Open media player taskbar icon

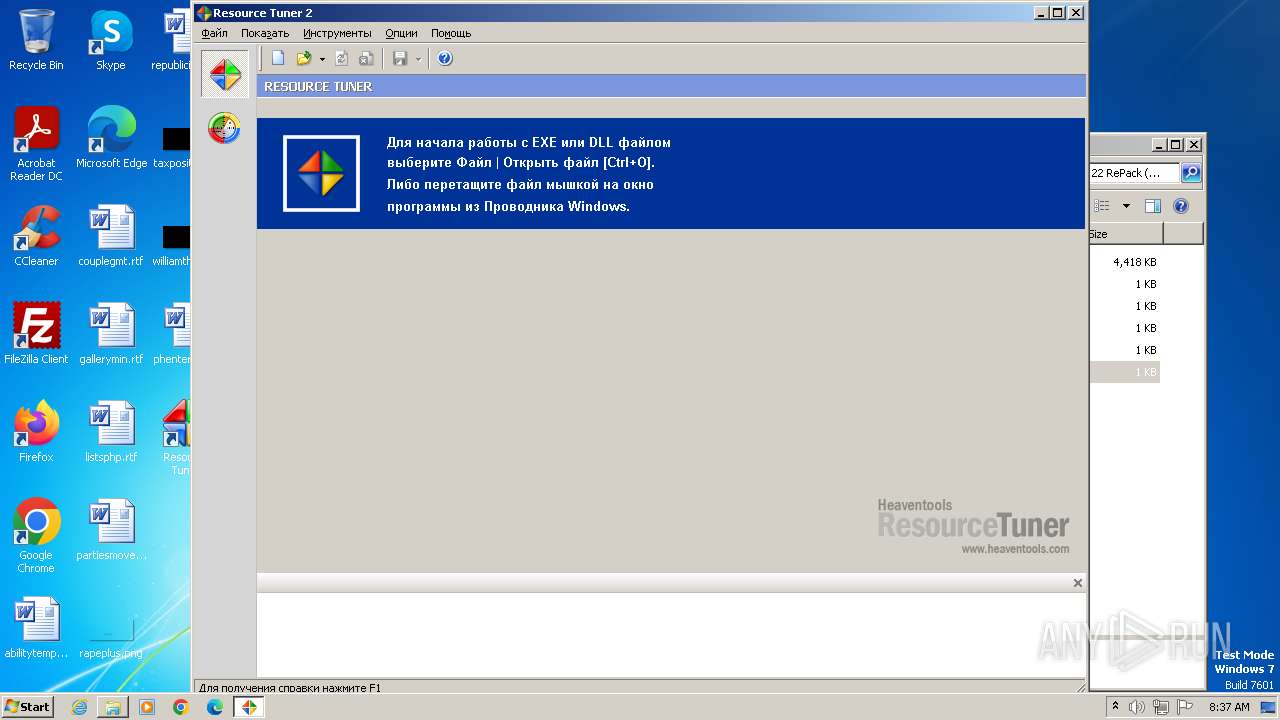click(x=147, y=707)
